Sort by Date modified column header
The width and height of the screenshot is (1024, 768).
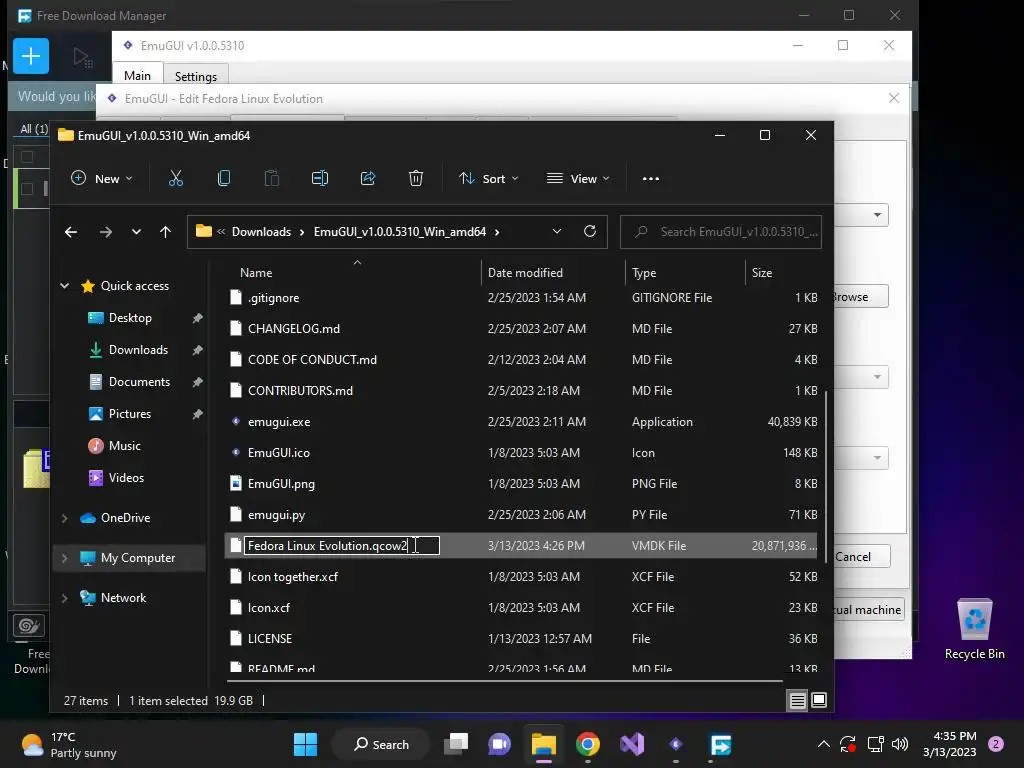point(554,272)
